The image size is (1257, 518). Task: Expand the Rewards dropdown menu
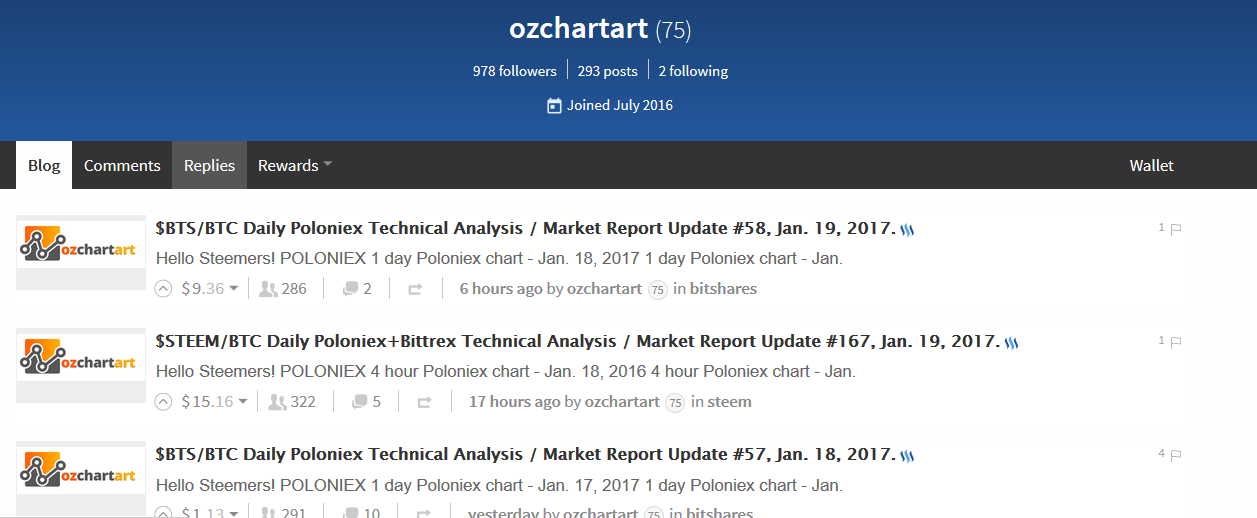point(295,166)
